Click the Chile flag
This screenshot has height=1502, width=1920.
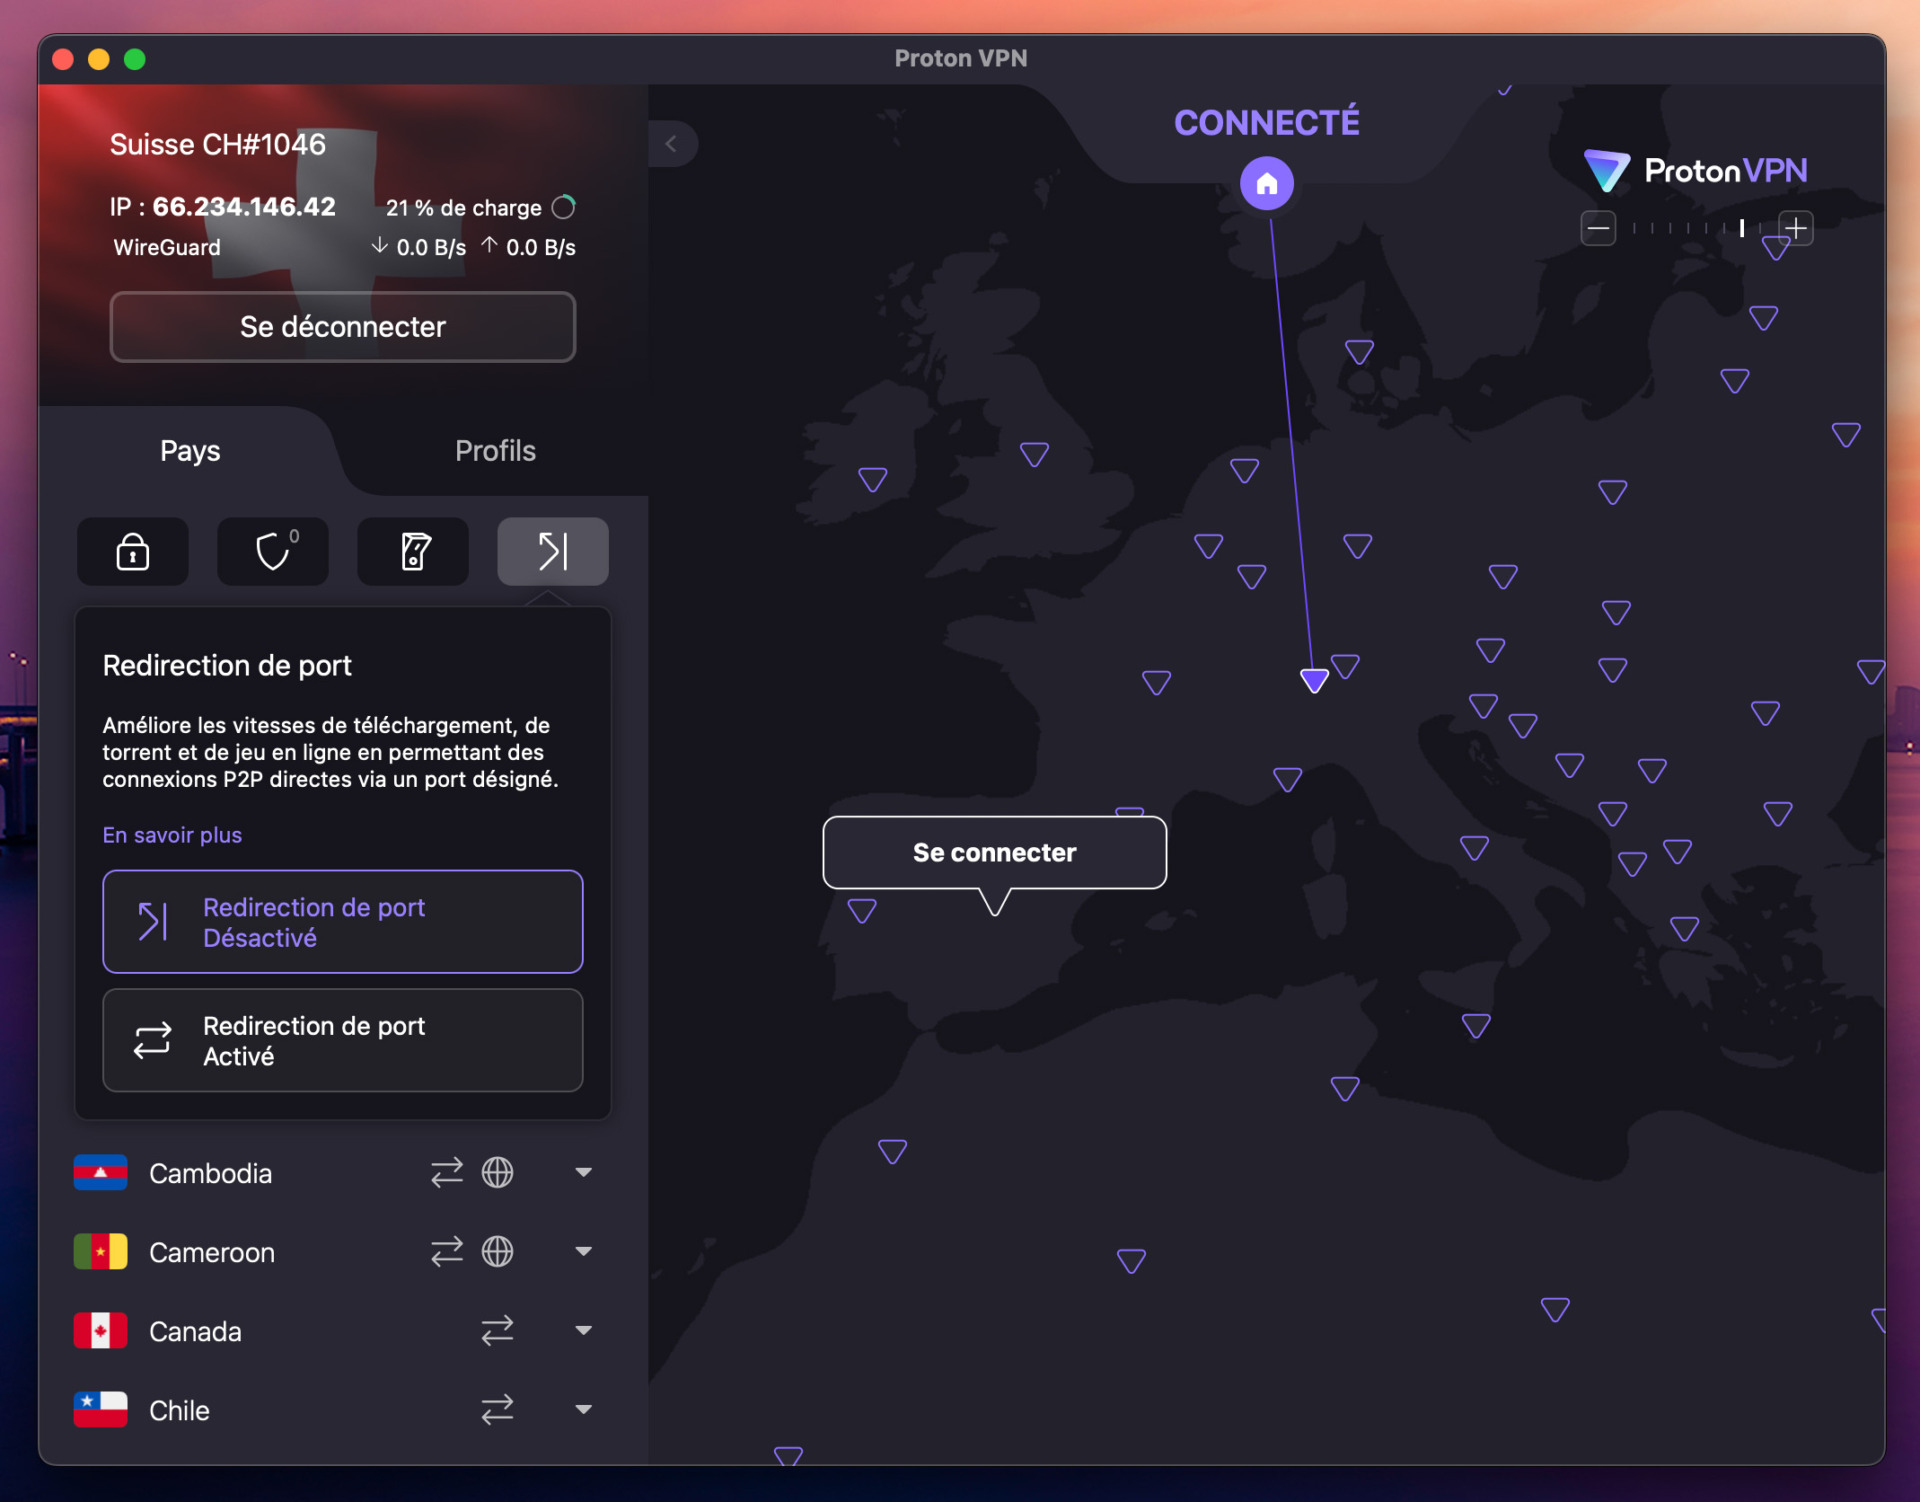[100, 1409]
